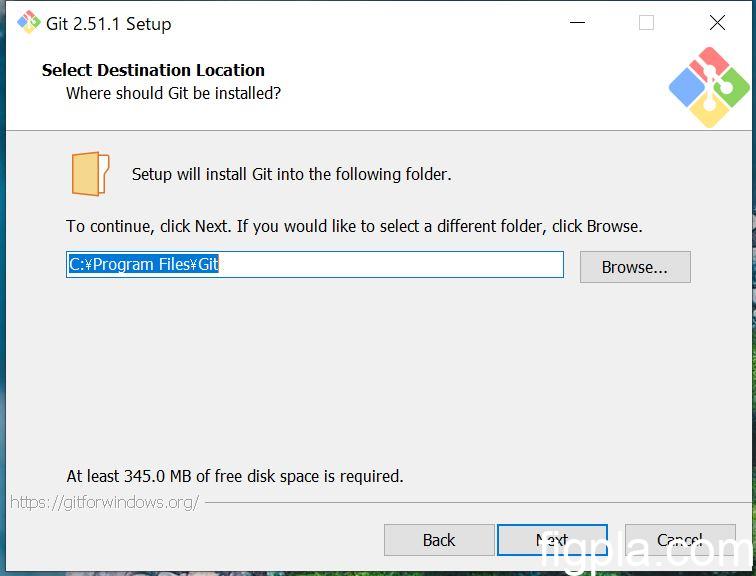Open the gitforwindows.org link
The height and width of the screenshot is (576, 756).
(104, 502)
